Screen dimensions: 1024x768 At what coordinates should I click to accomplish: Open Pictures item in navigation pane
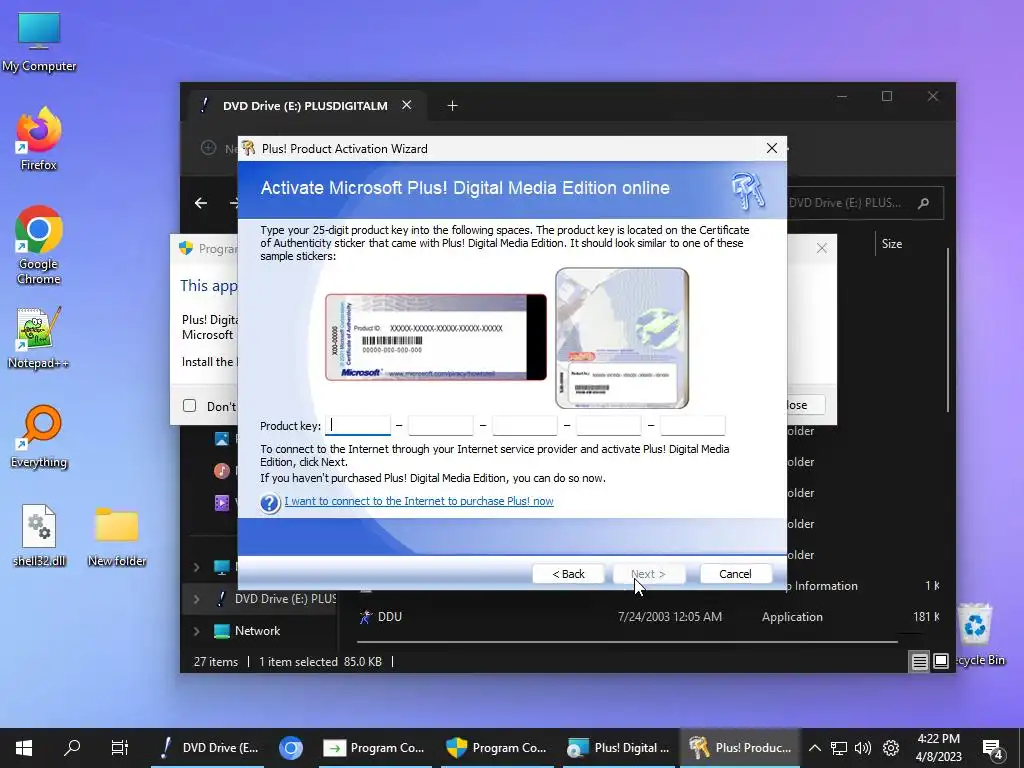coord(222,439)
